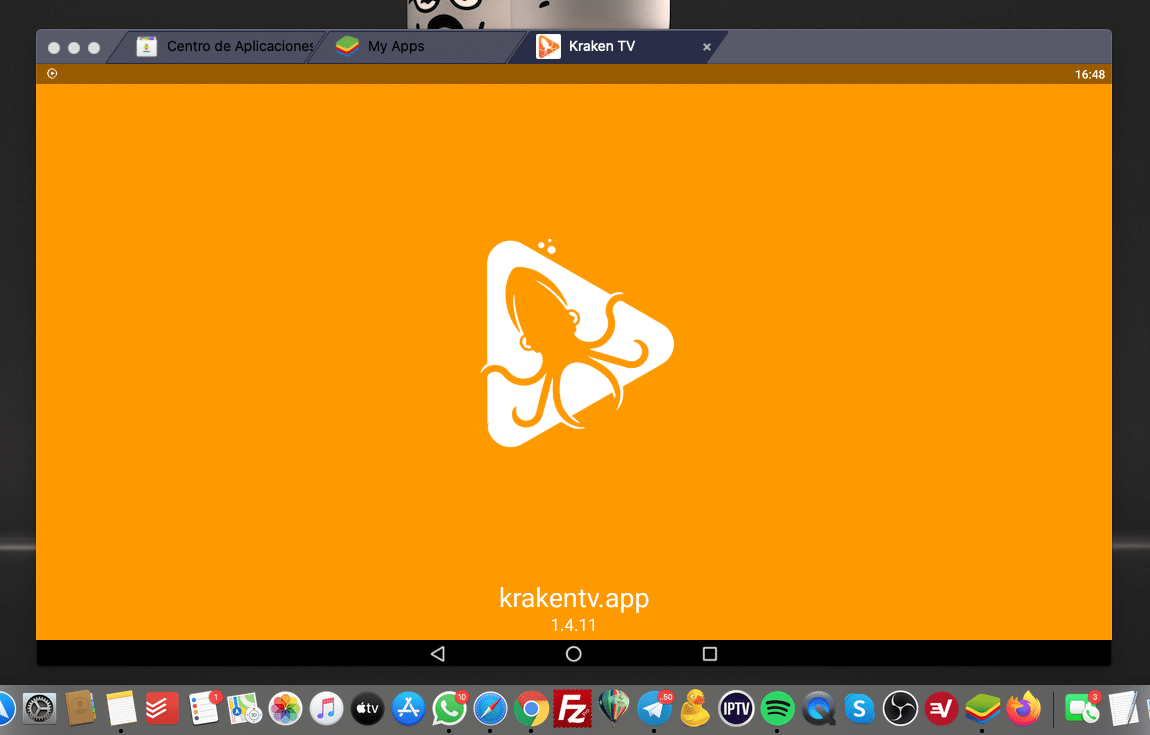The height and width of the screenshot is (735, 1150).
Task: Open ExpressVPN in the dock
Action: pyautogui.click(x=941, y=709)
